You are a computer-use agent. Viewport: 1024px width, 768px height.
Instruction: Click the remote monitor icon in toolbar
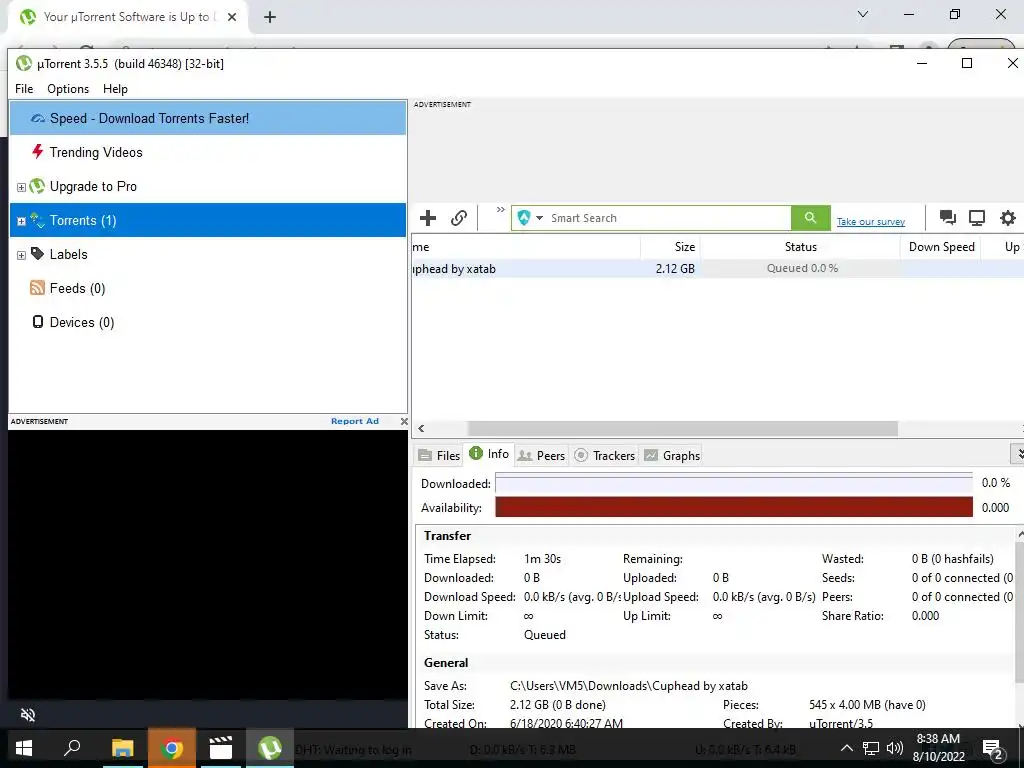click(x=977, y=218)
